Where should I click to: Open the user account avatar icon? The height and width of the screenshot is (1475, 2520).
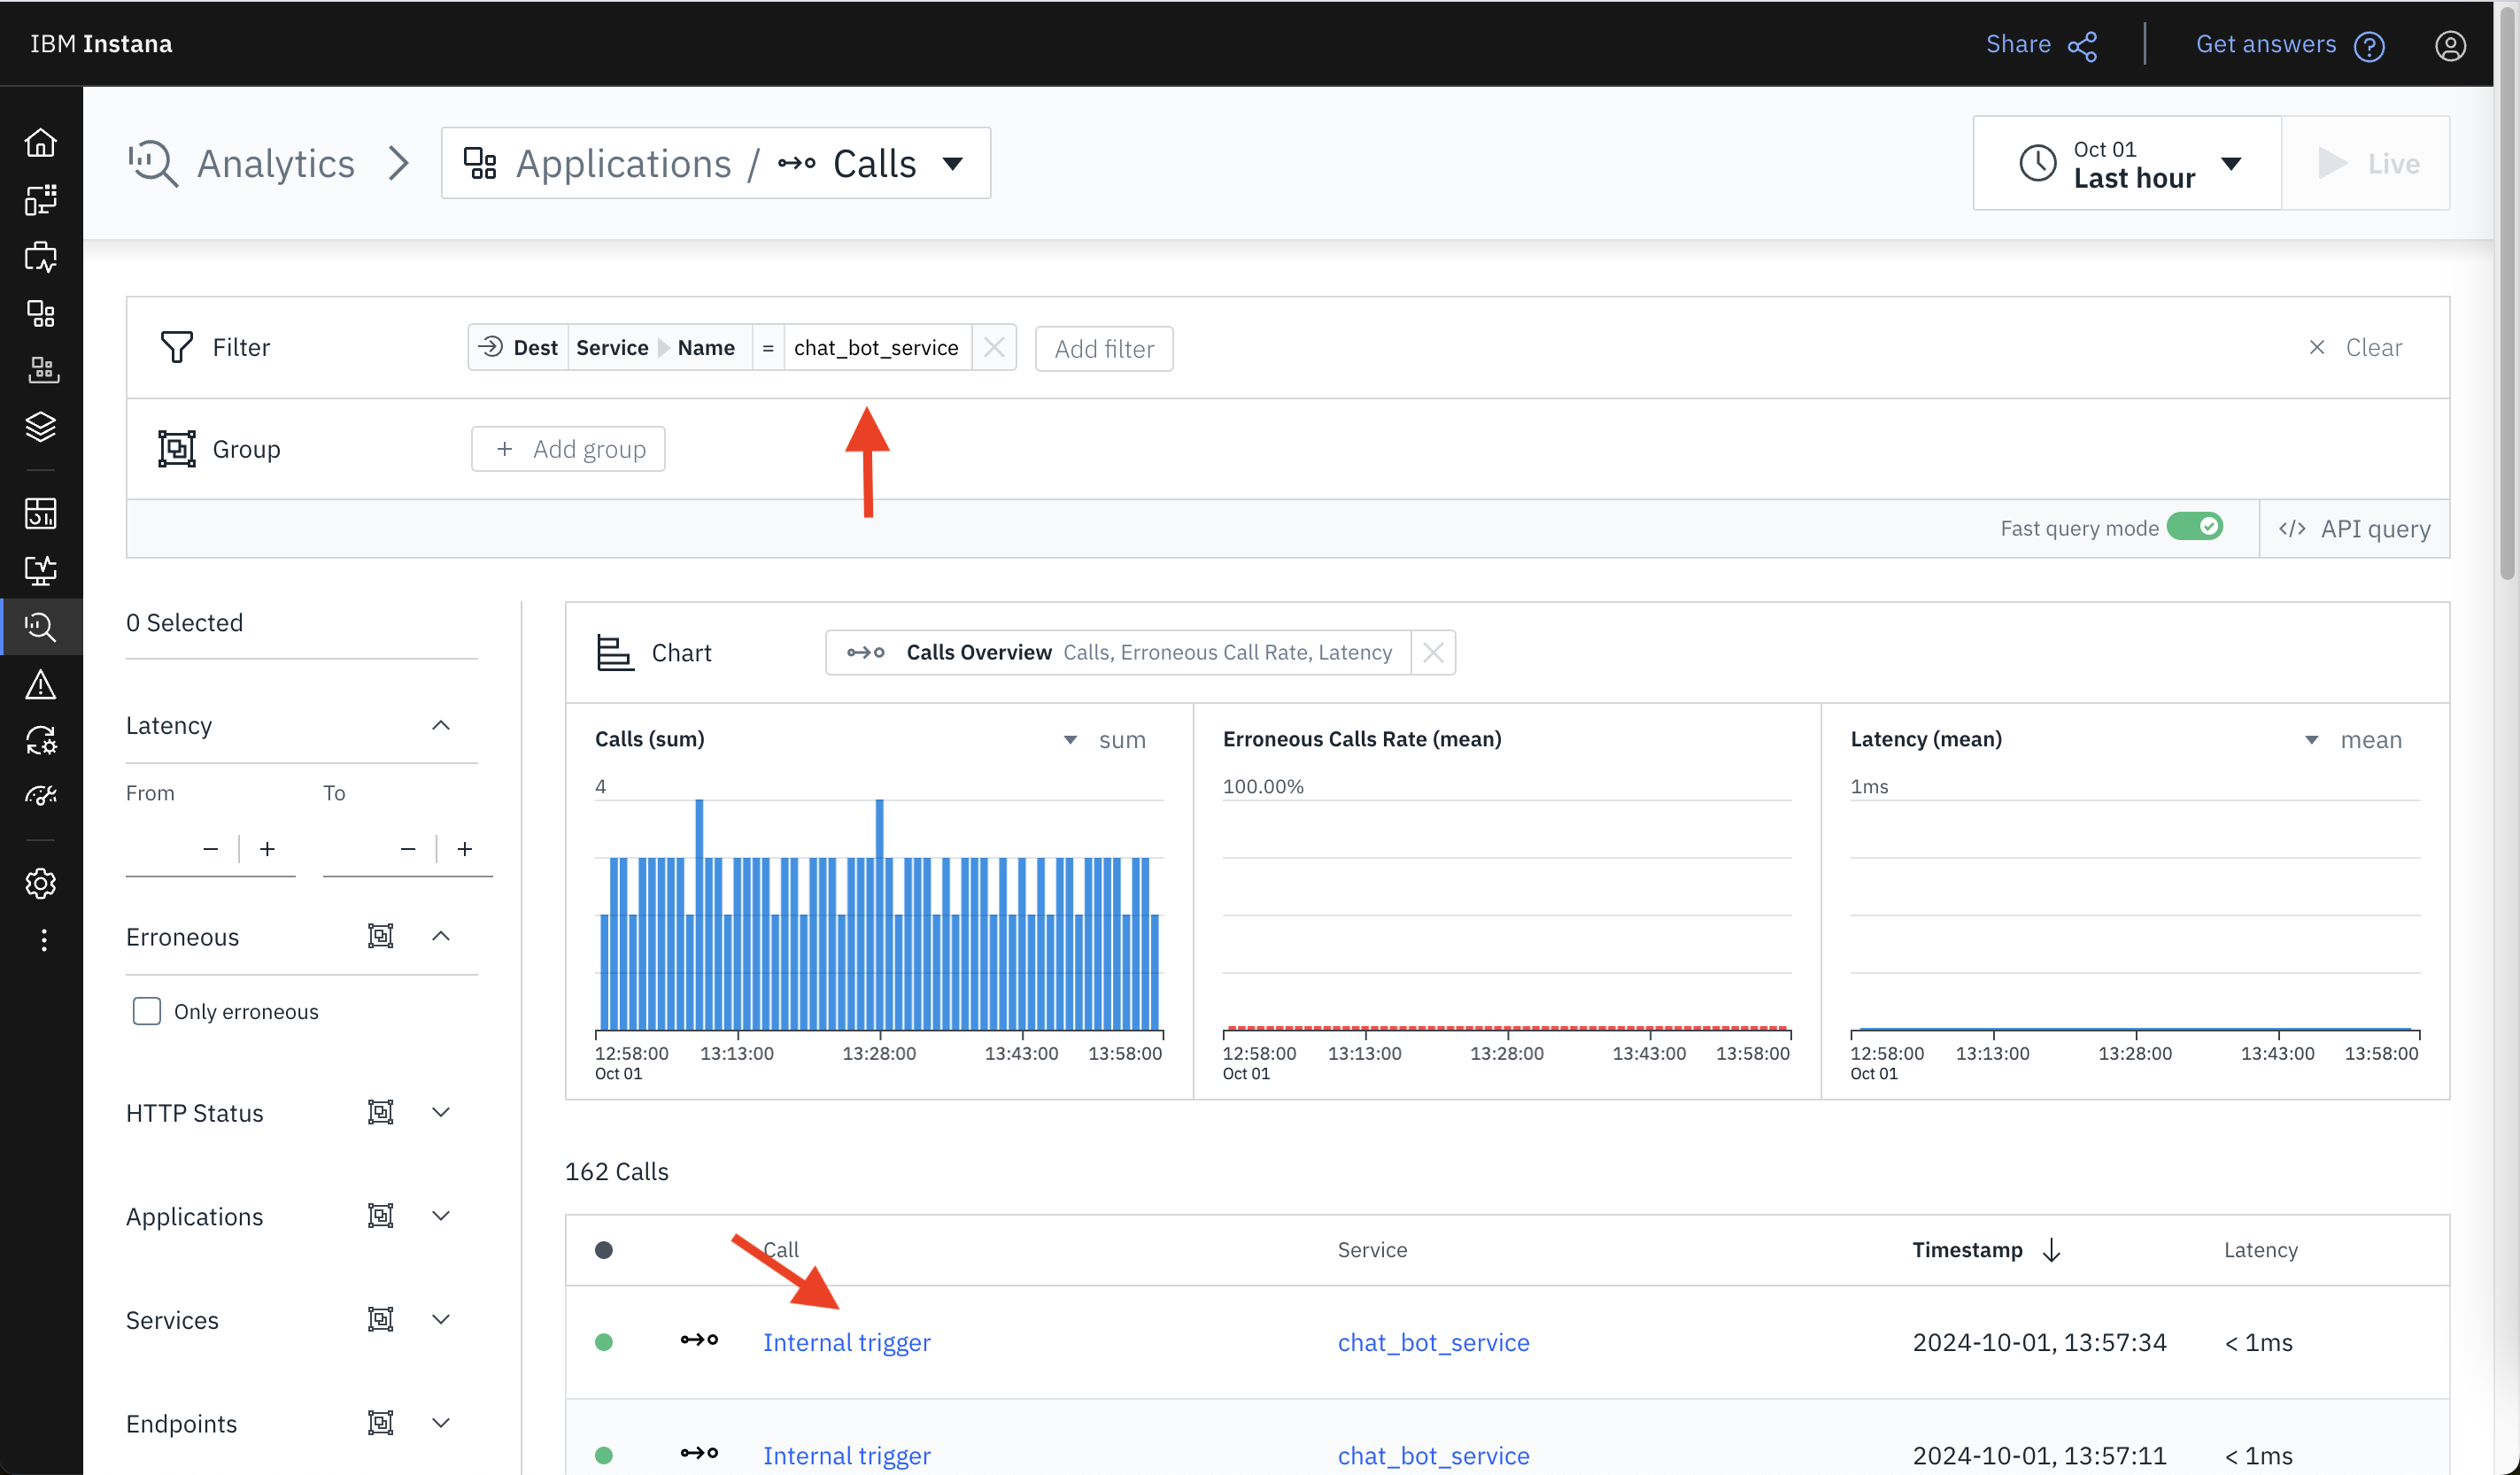tap(2450, 45)
